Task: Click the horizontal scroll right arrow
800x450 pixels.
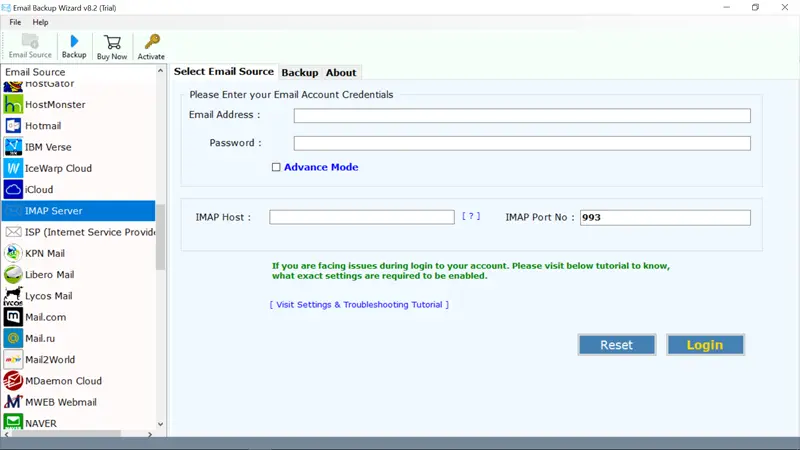Action: (150, 434)
